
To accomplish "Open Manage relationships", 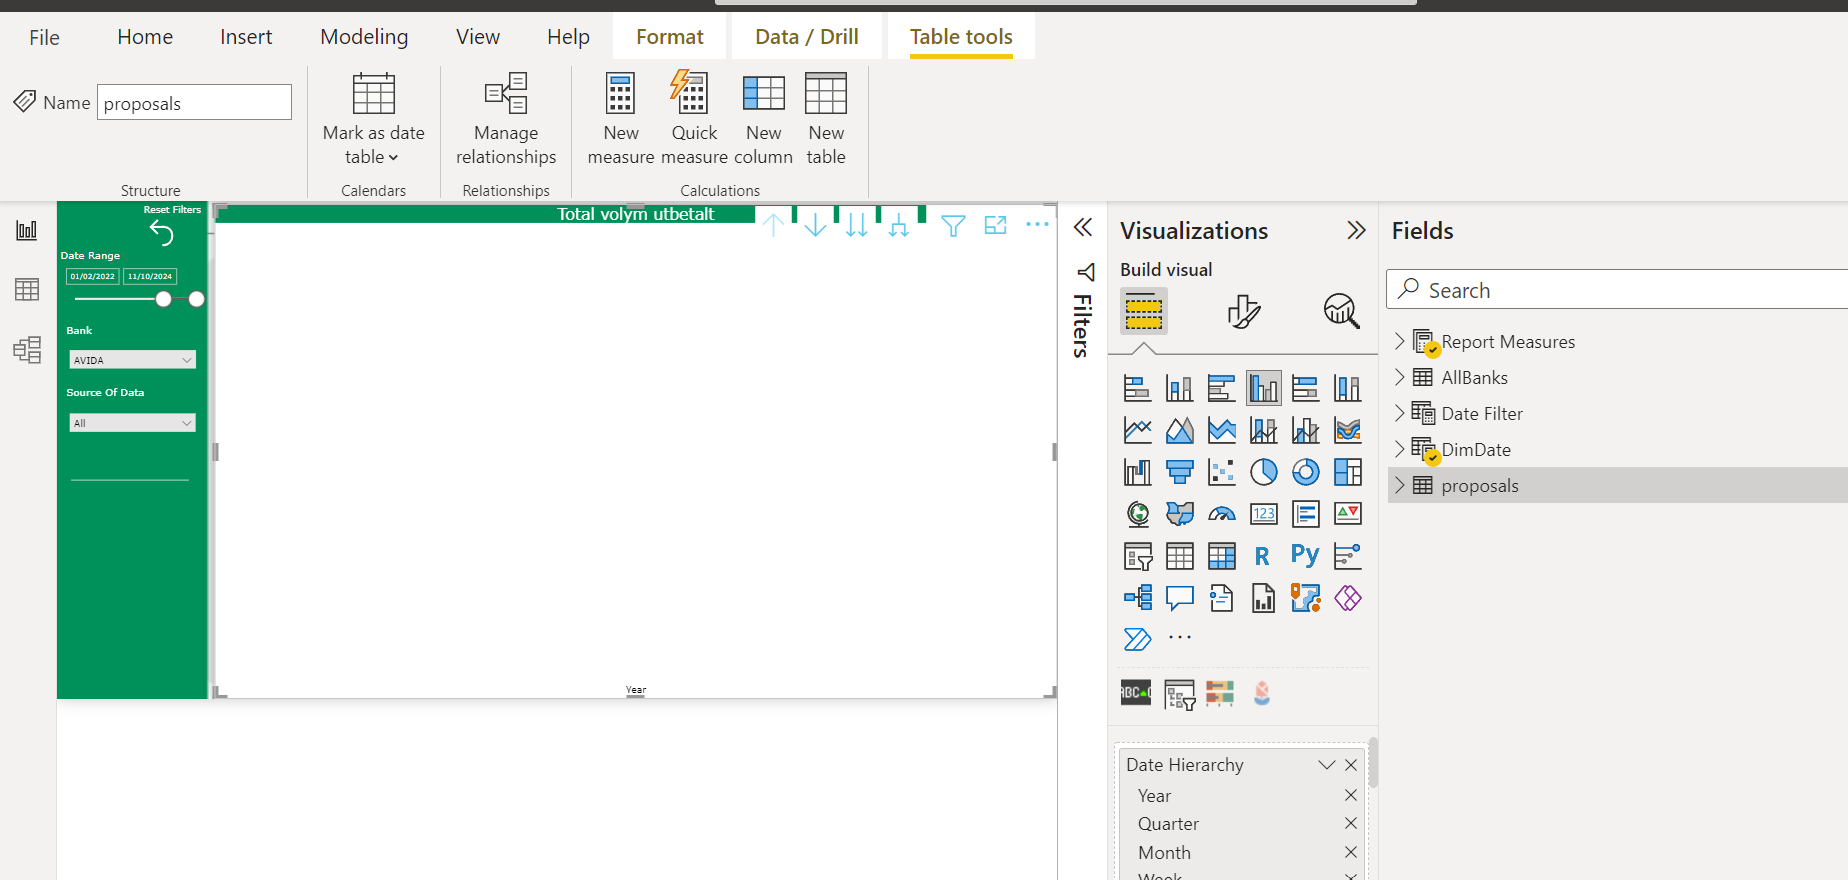I will 506,118.
